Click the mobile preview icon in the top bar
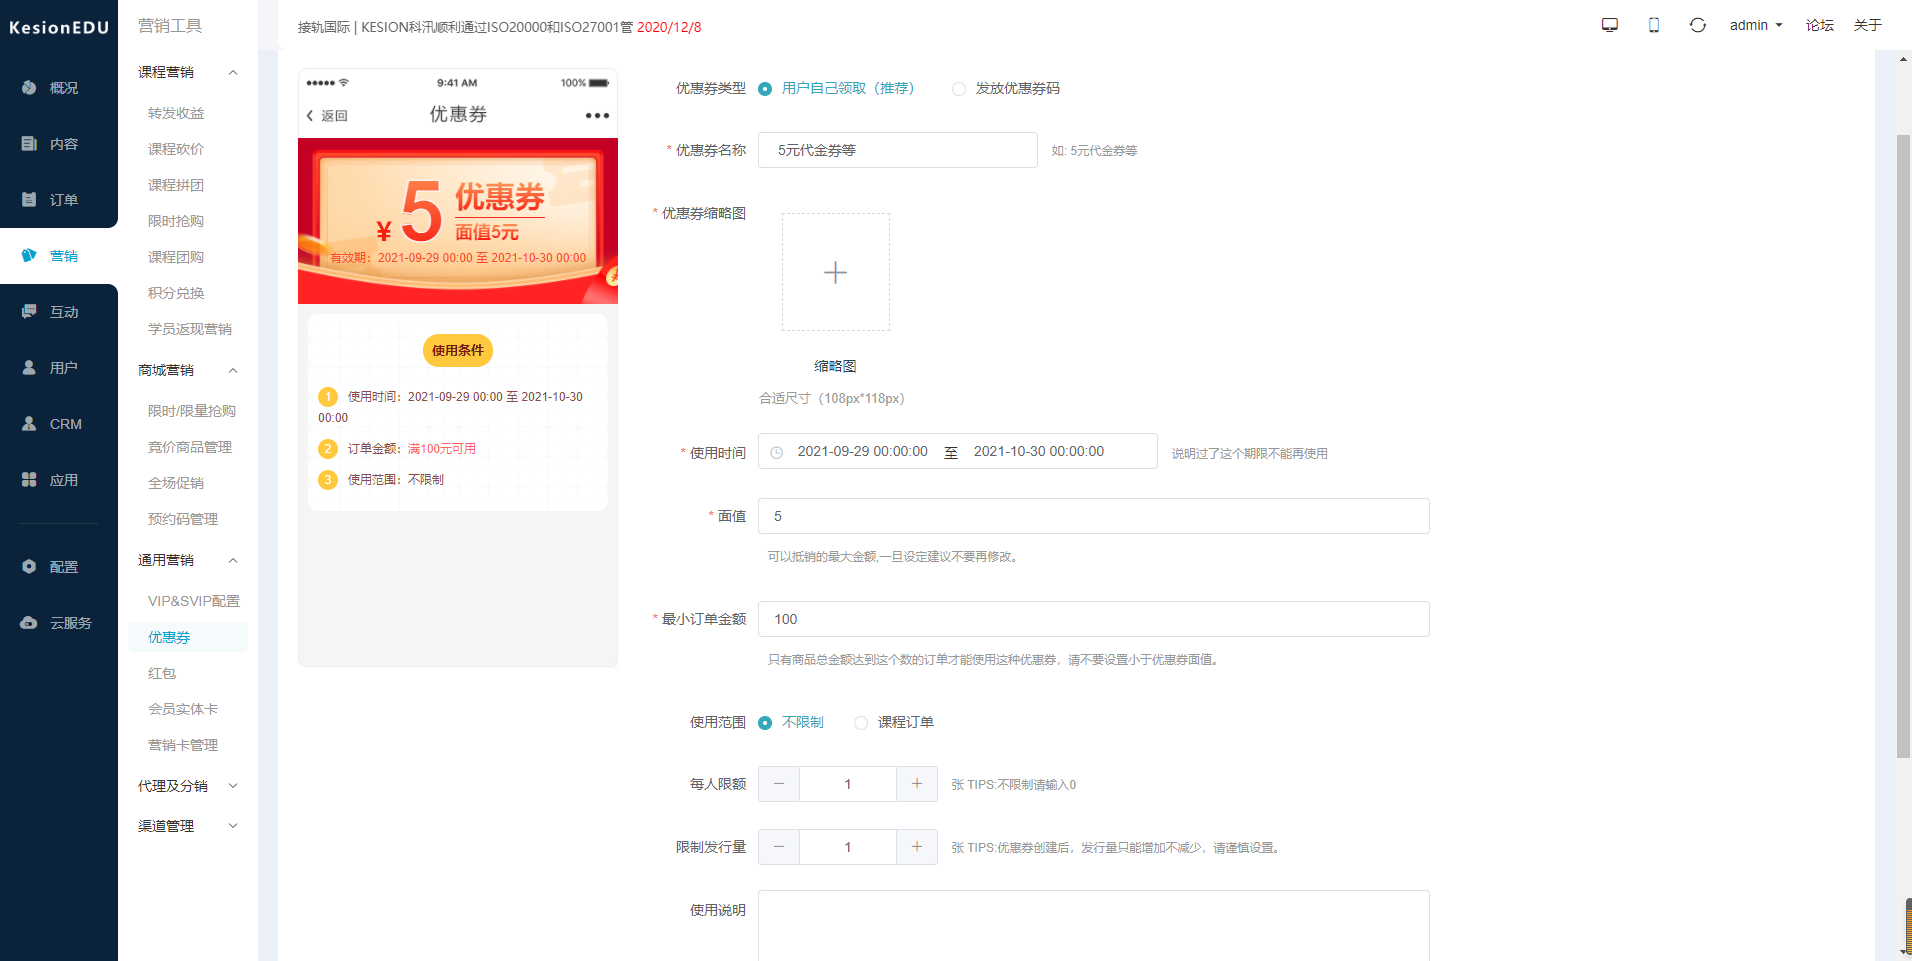 tap(1654, 25)
